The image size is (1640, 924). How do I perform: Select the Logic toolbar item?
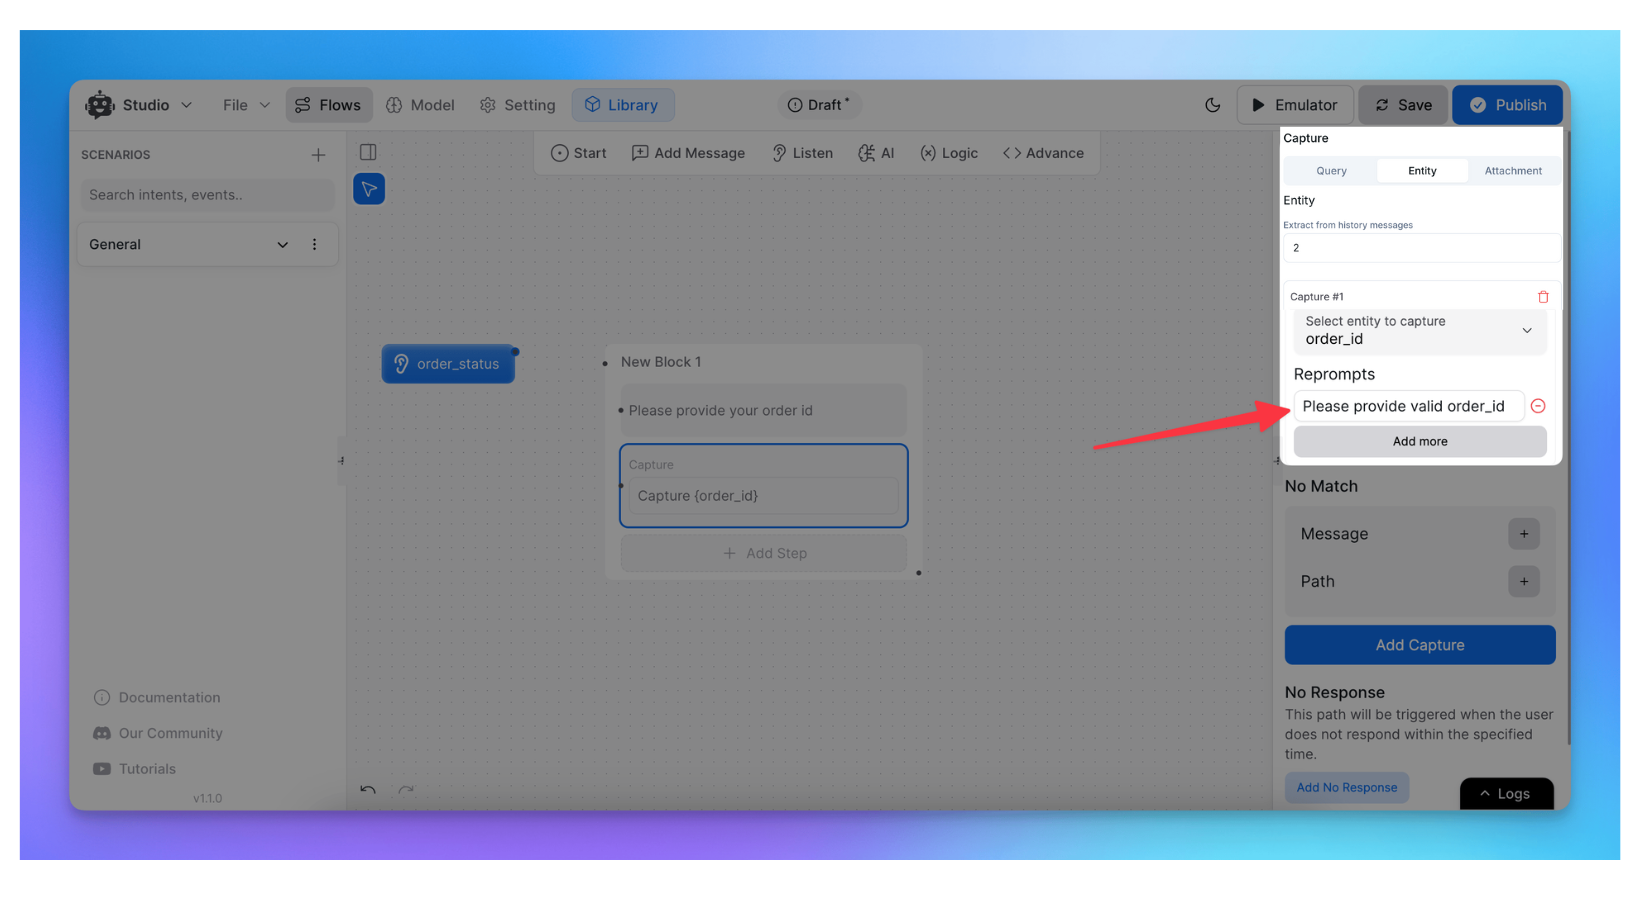[949, 153]
